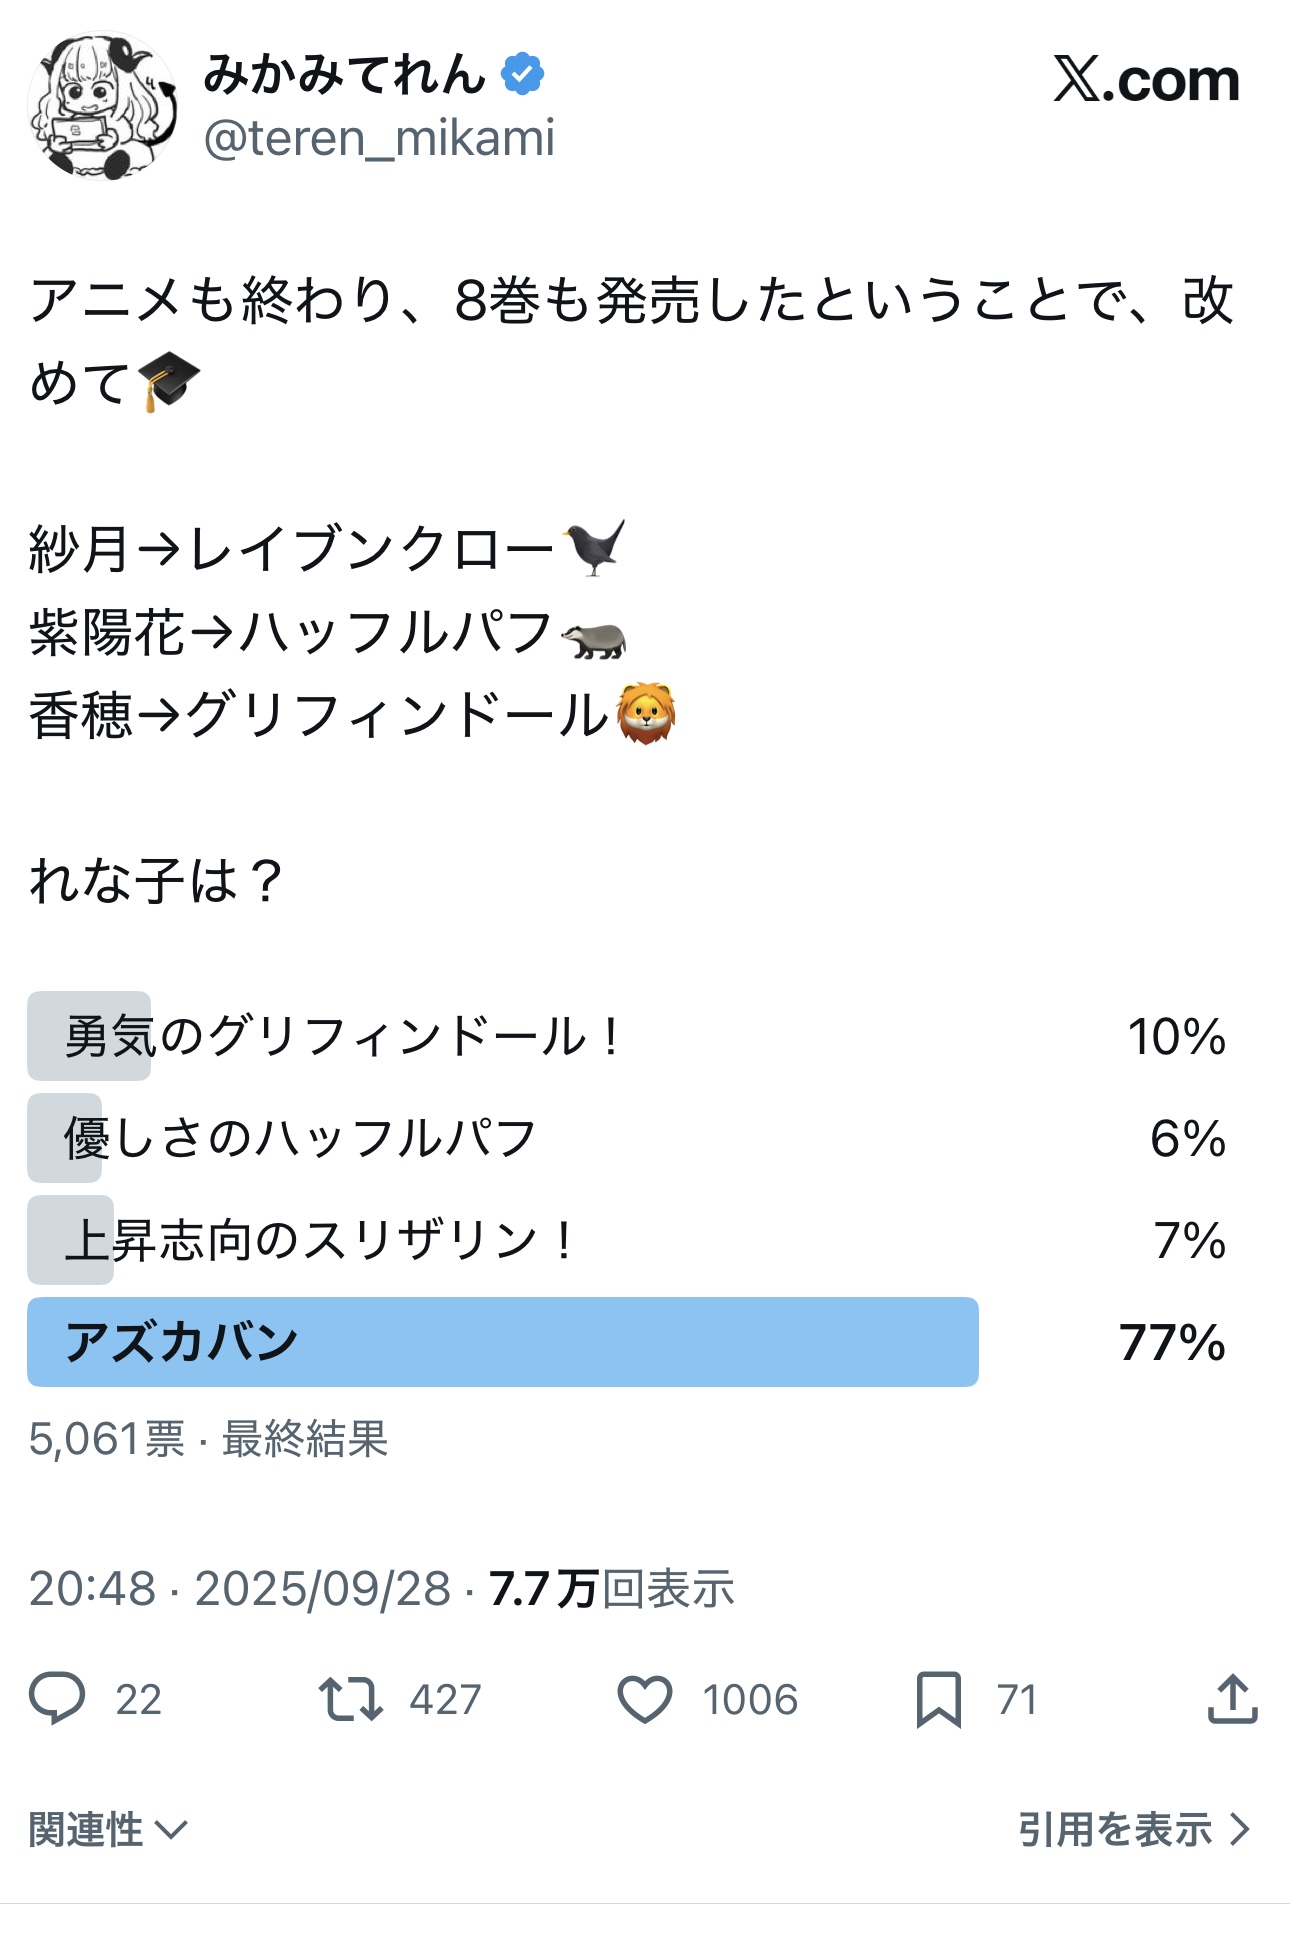Click the 1006 likes count
This screenshot has width=1290, height=1934.
pos(750,1700)
